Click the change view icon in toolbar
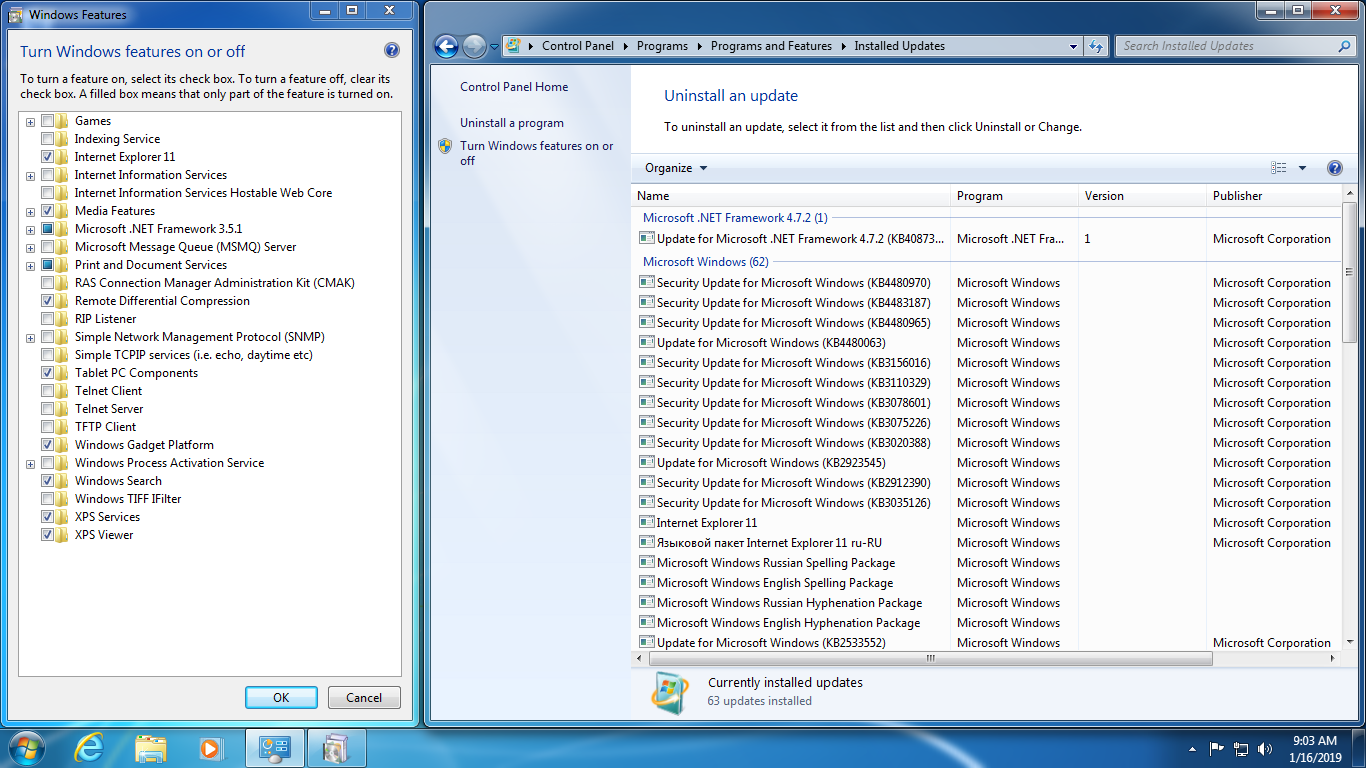The height and width of the screenshot is (768, 1366). pos(1279,168)
